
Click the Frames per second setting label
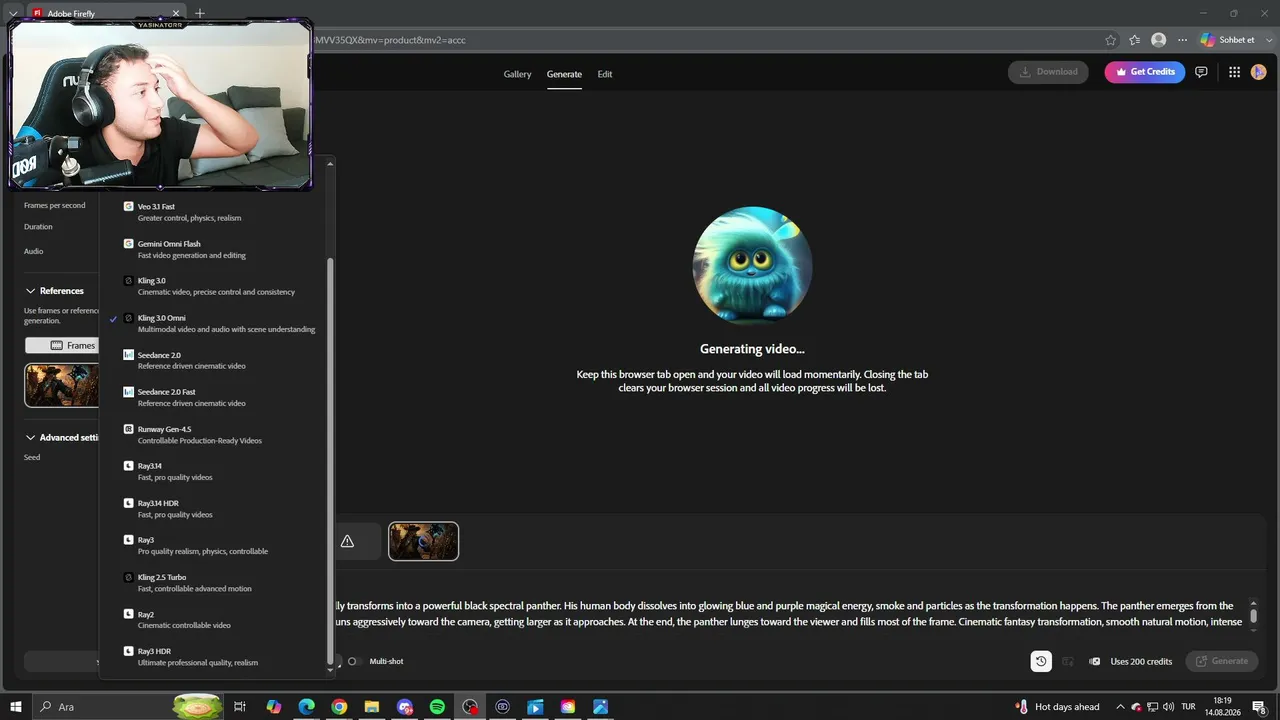[x=54, y=205]
